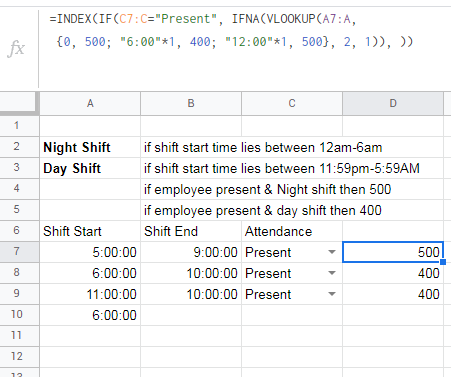Open the Attendance dropdown in row 7
Screen dimensions: 451x377
pyautogui.click(x=332, y=252)
